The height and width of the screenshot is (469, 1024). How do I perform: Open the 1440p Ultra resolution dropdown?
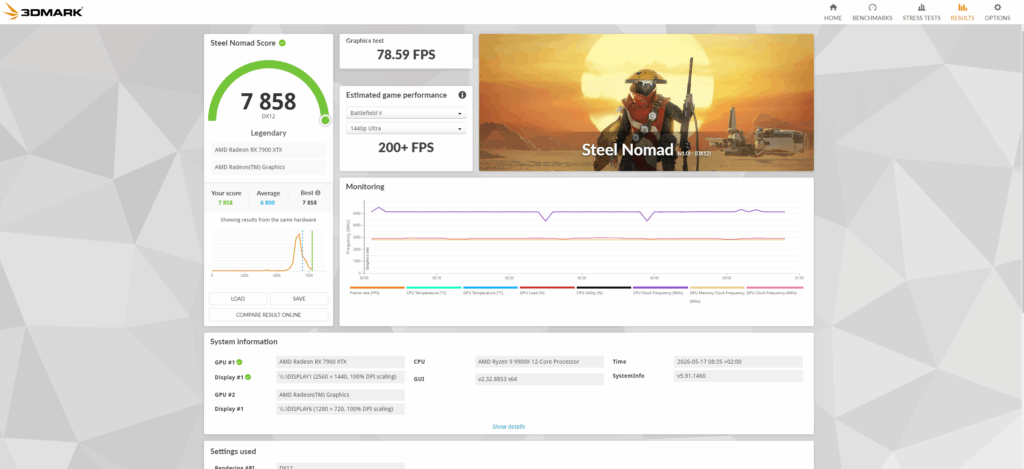pos(406,129)
